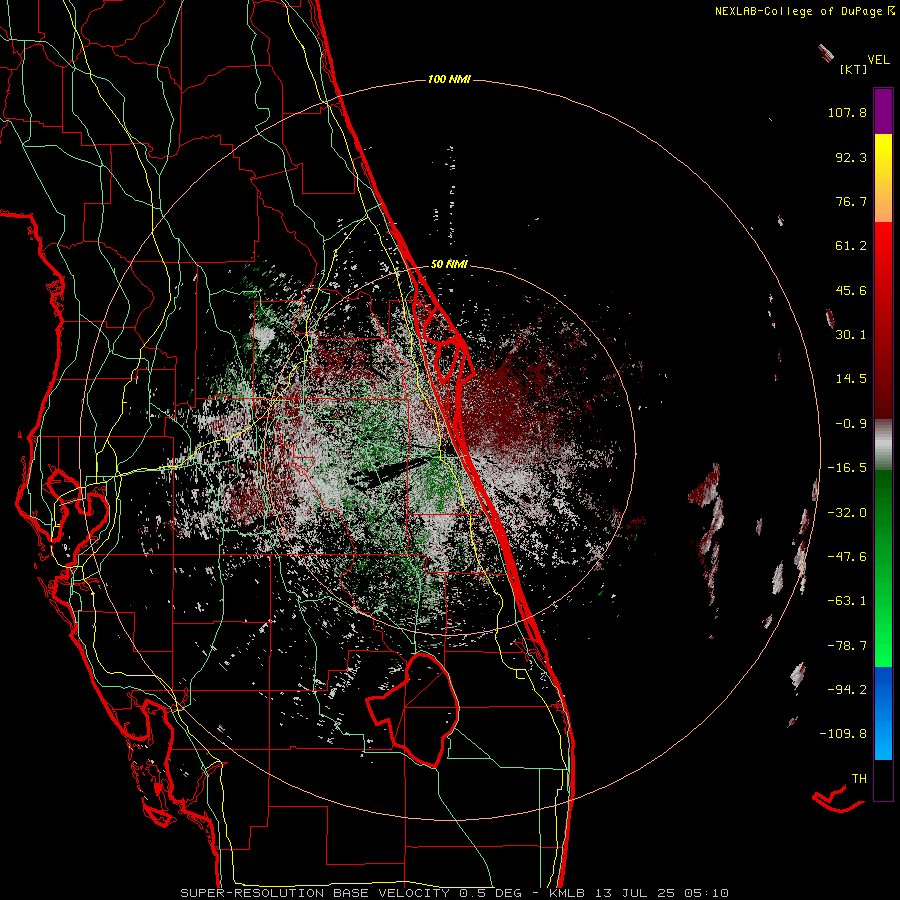Click the 107.8 velocity scale value
Image resolution: width=900 pixels, height=900 pixels.
(847, 112)
